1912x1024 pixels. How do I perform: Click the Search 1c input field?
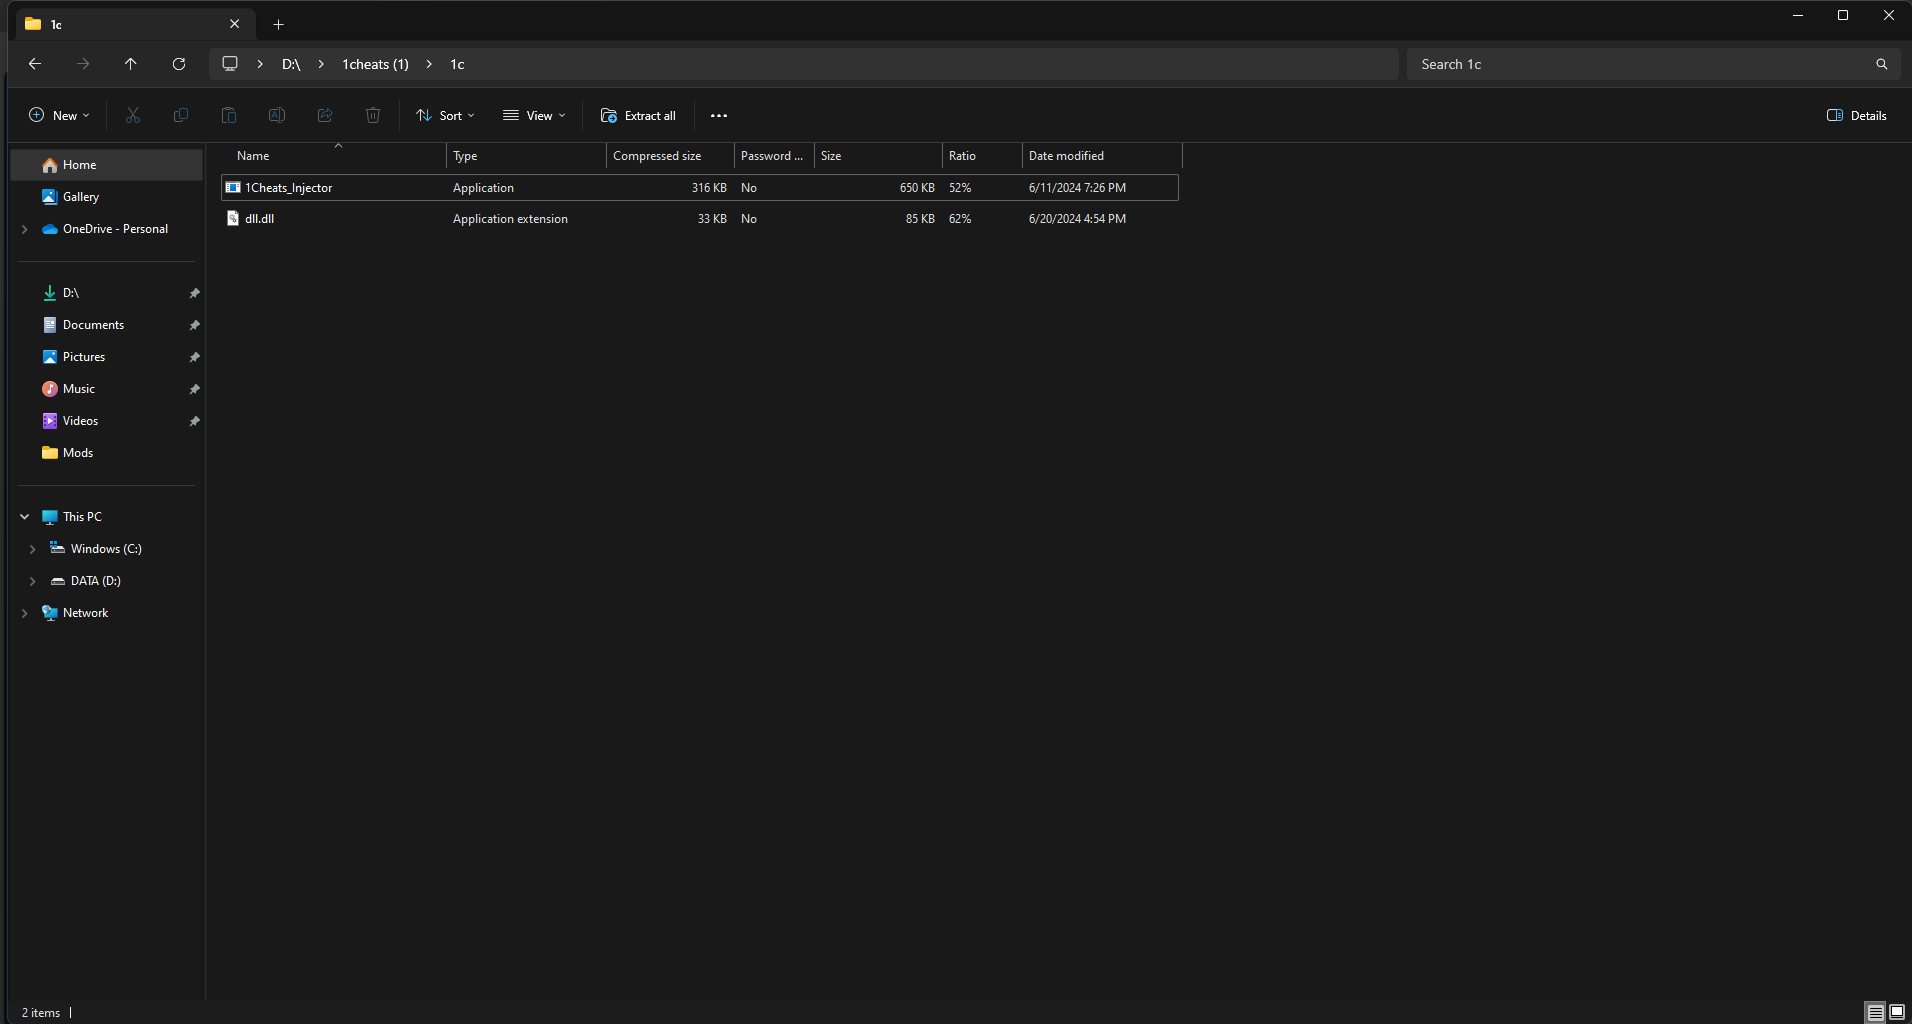coord(1640,64)
